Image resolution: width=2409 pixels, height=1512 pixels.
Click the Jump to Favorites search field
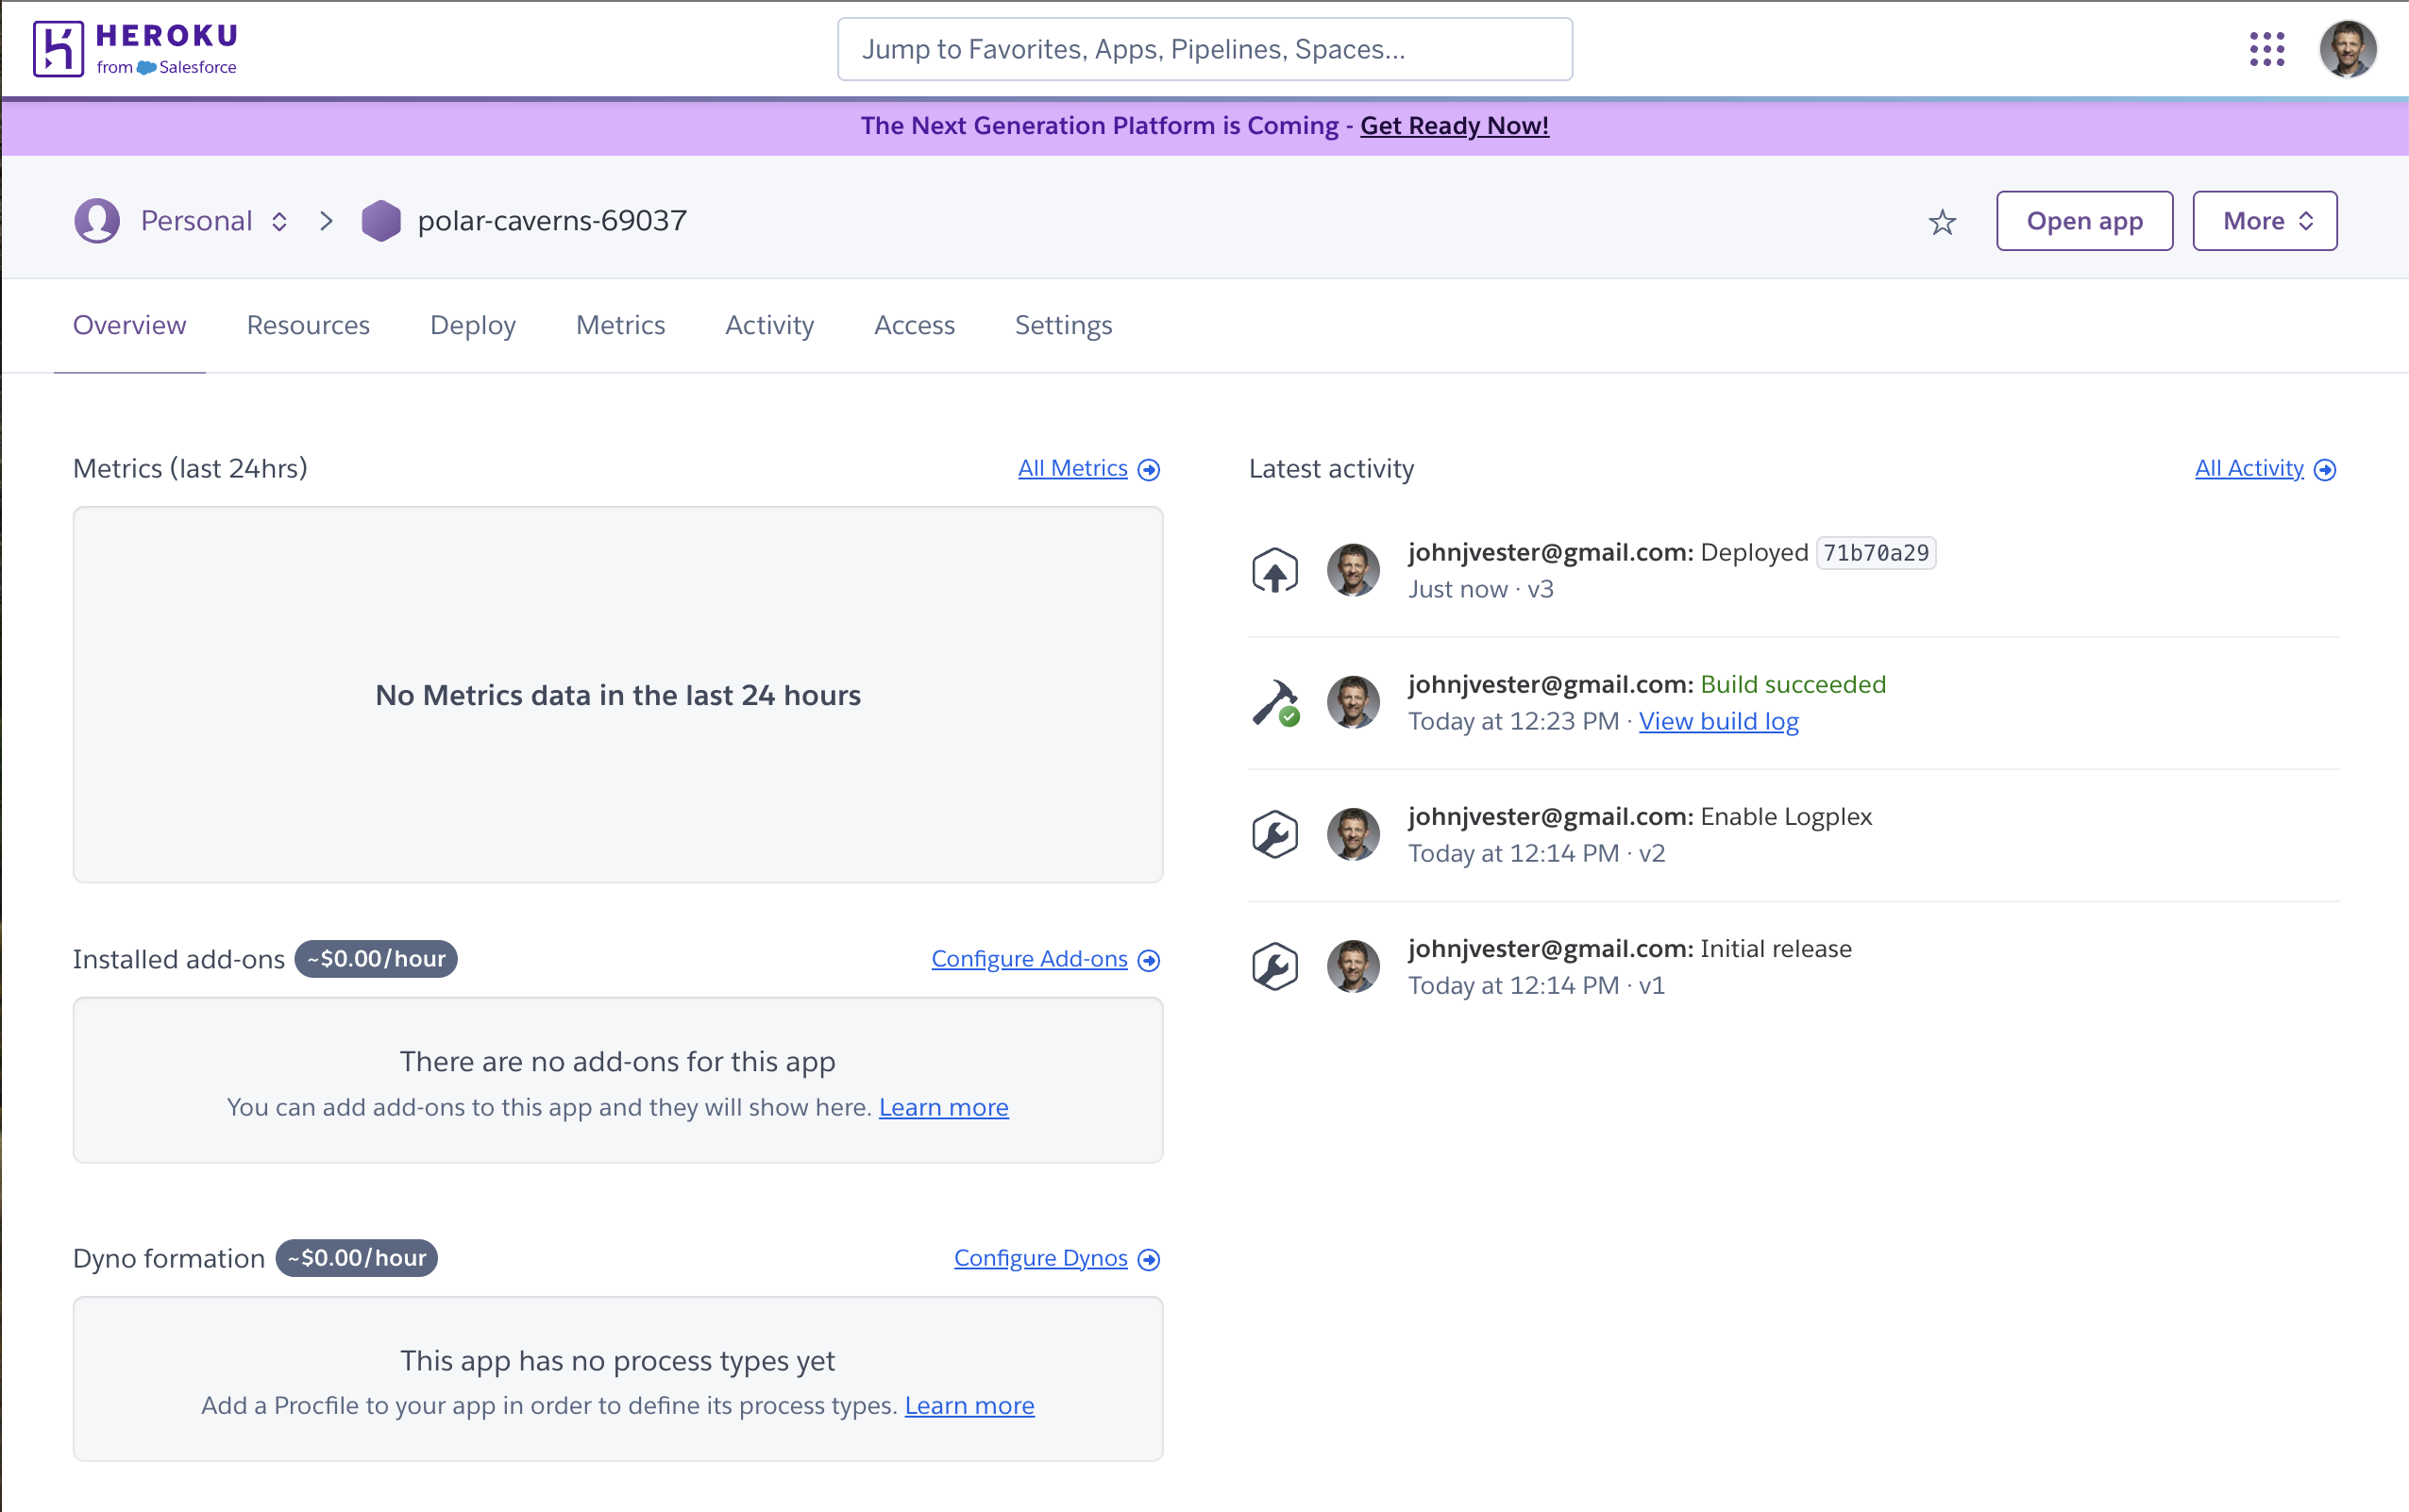[x=1204, y=49]
